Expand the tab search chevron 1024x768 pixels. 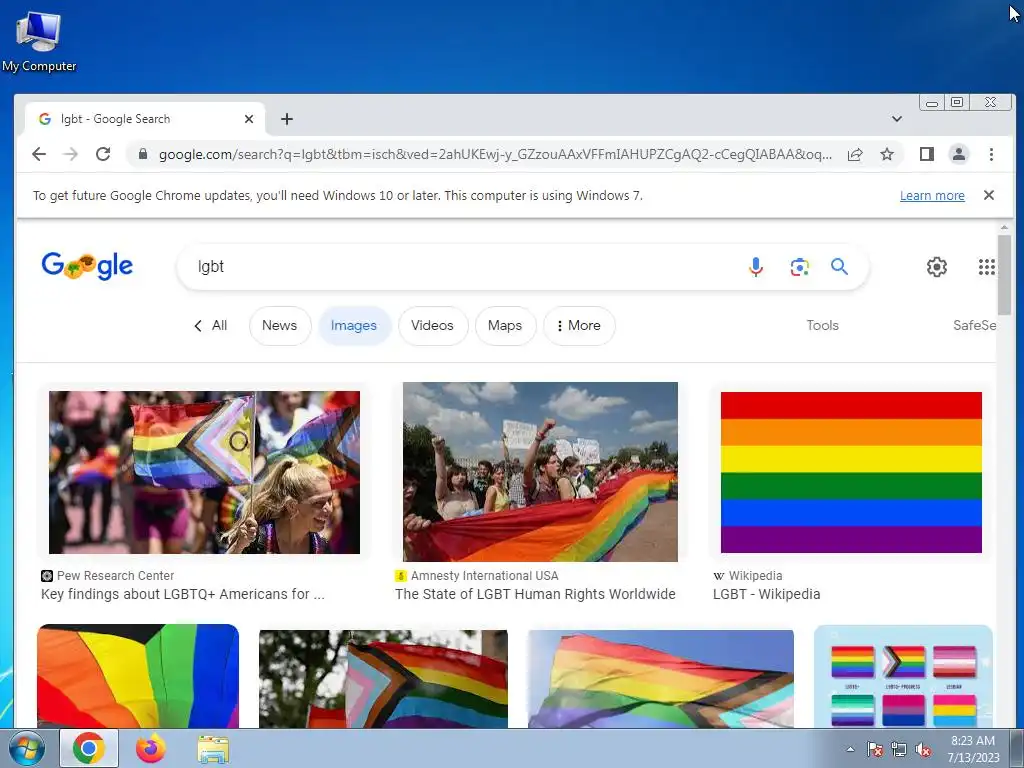click(x=897, y=119)
